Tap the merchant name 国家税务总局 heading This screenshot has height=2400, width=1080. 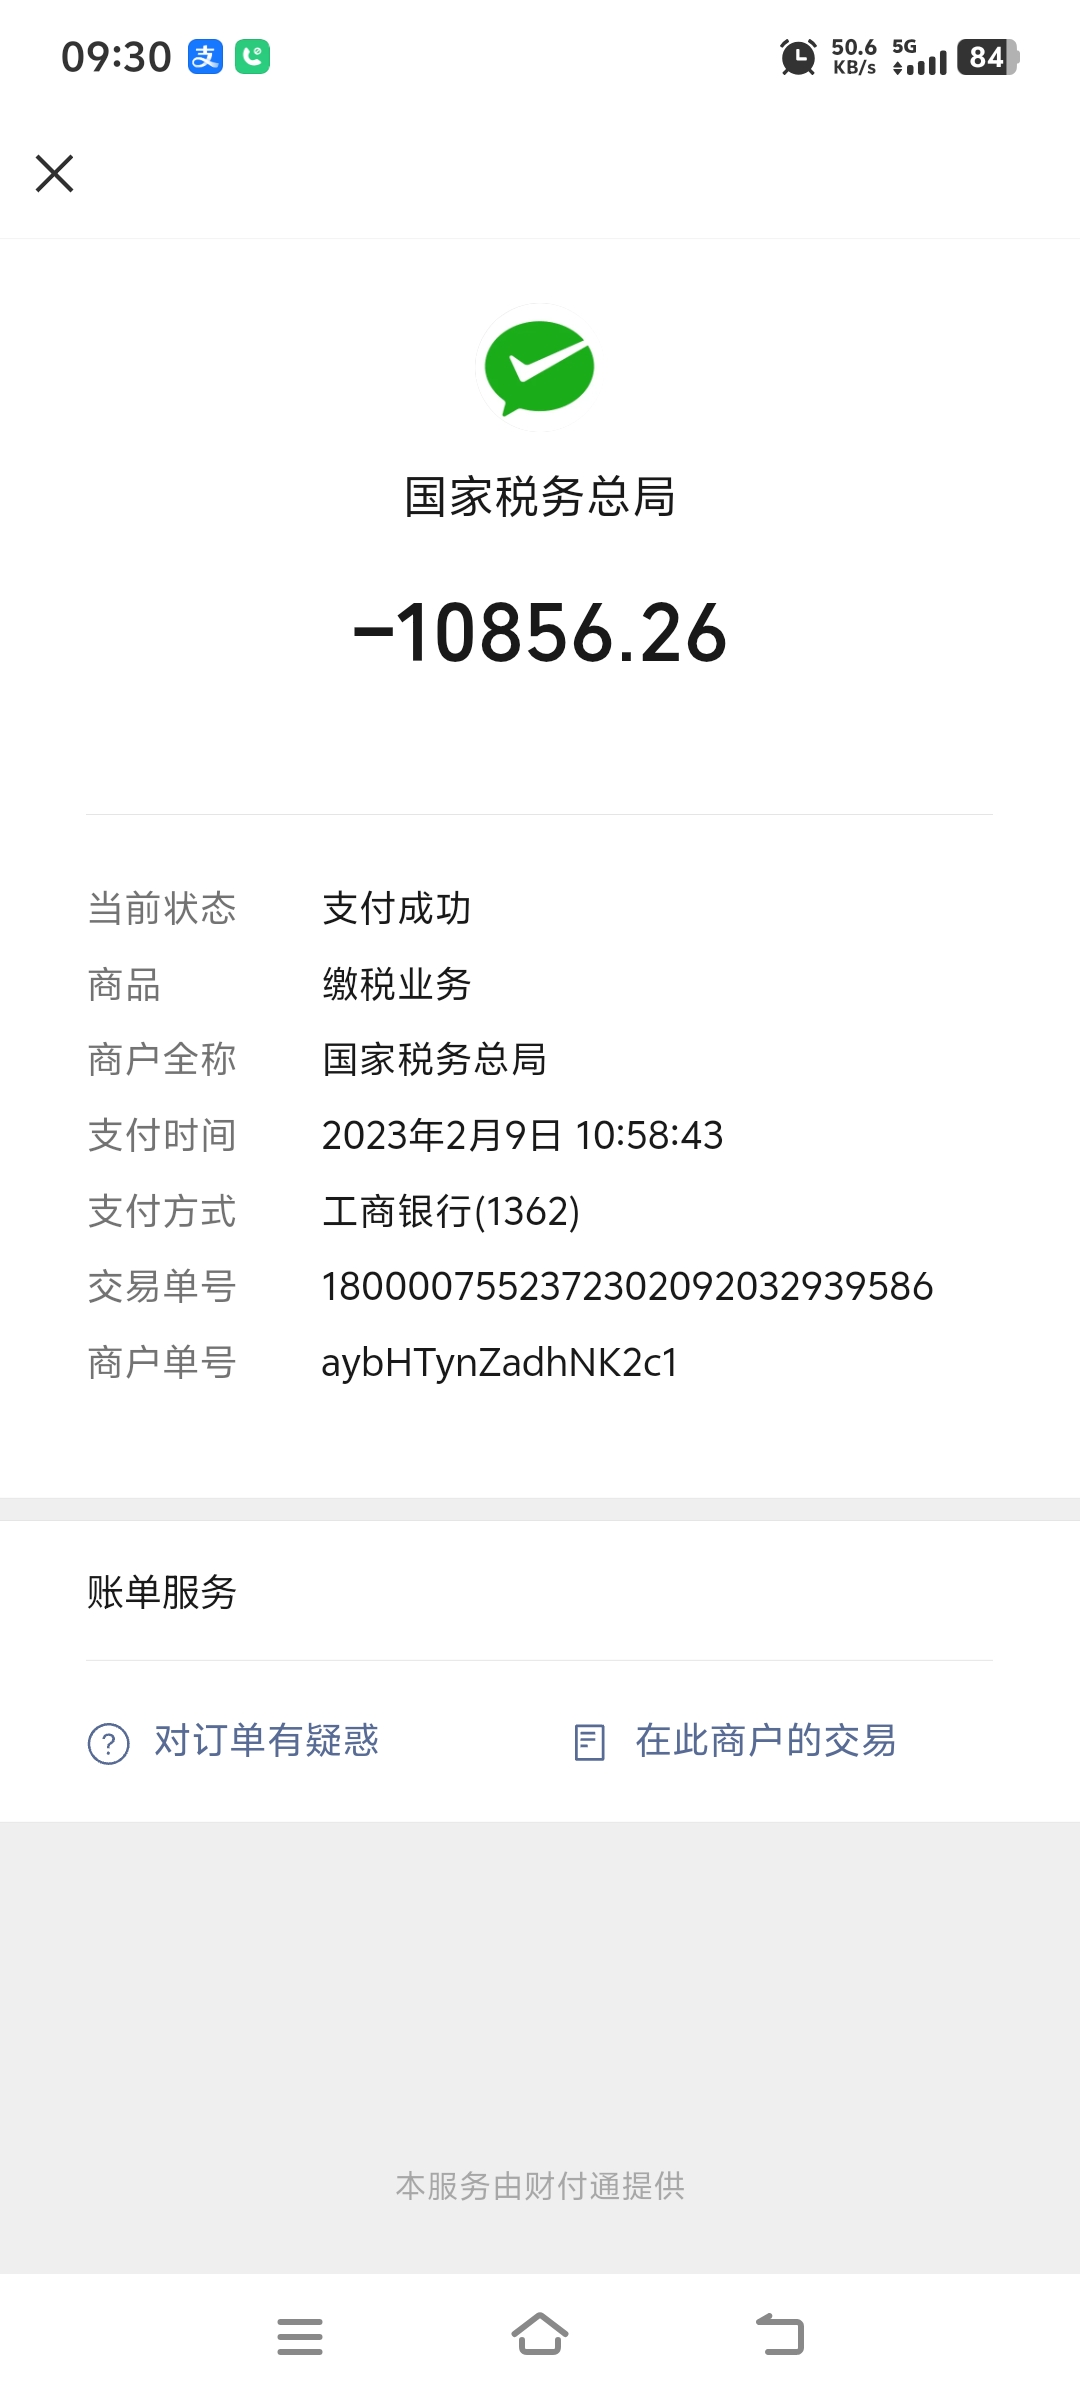(x=540, y=497)
